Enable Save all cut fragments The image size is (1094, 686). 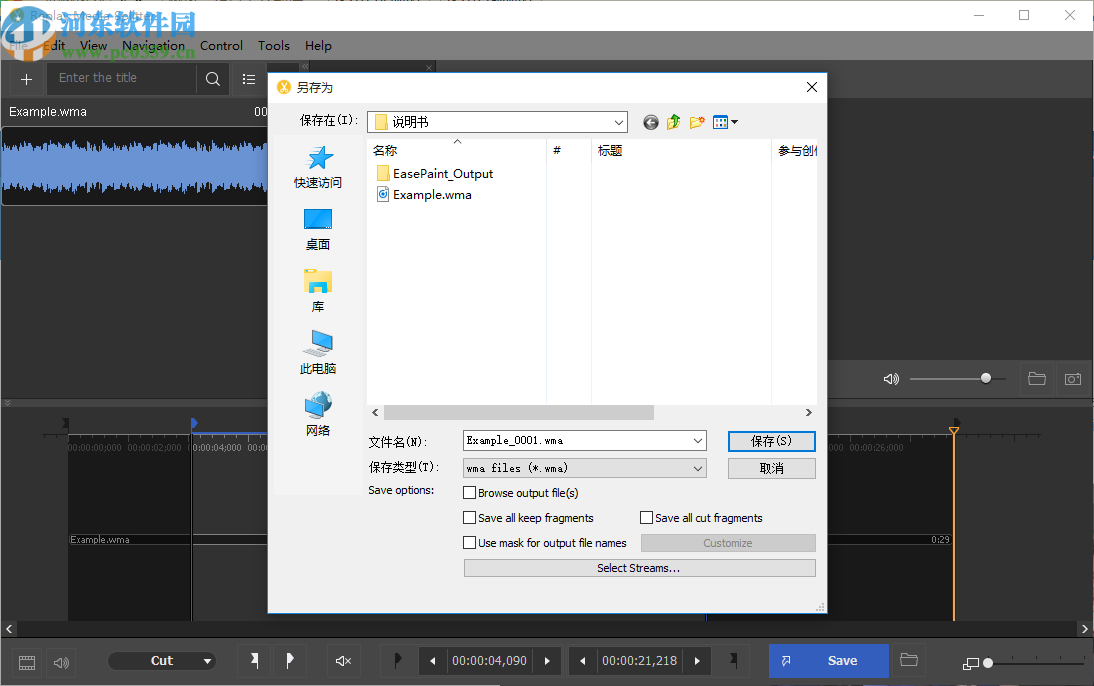646,517
